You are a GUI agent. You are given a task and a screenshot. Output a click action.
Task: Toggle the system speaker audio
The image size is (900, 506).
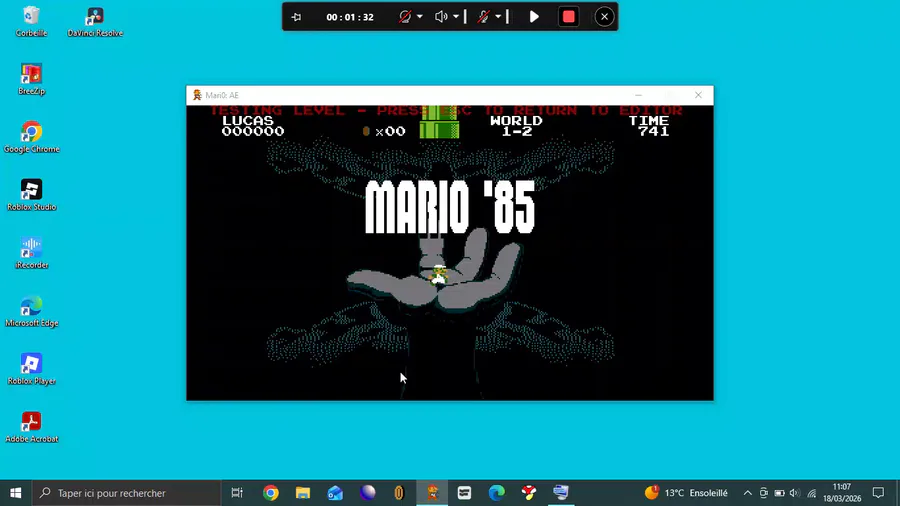pos(441,17)
